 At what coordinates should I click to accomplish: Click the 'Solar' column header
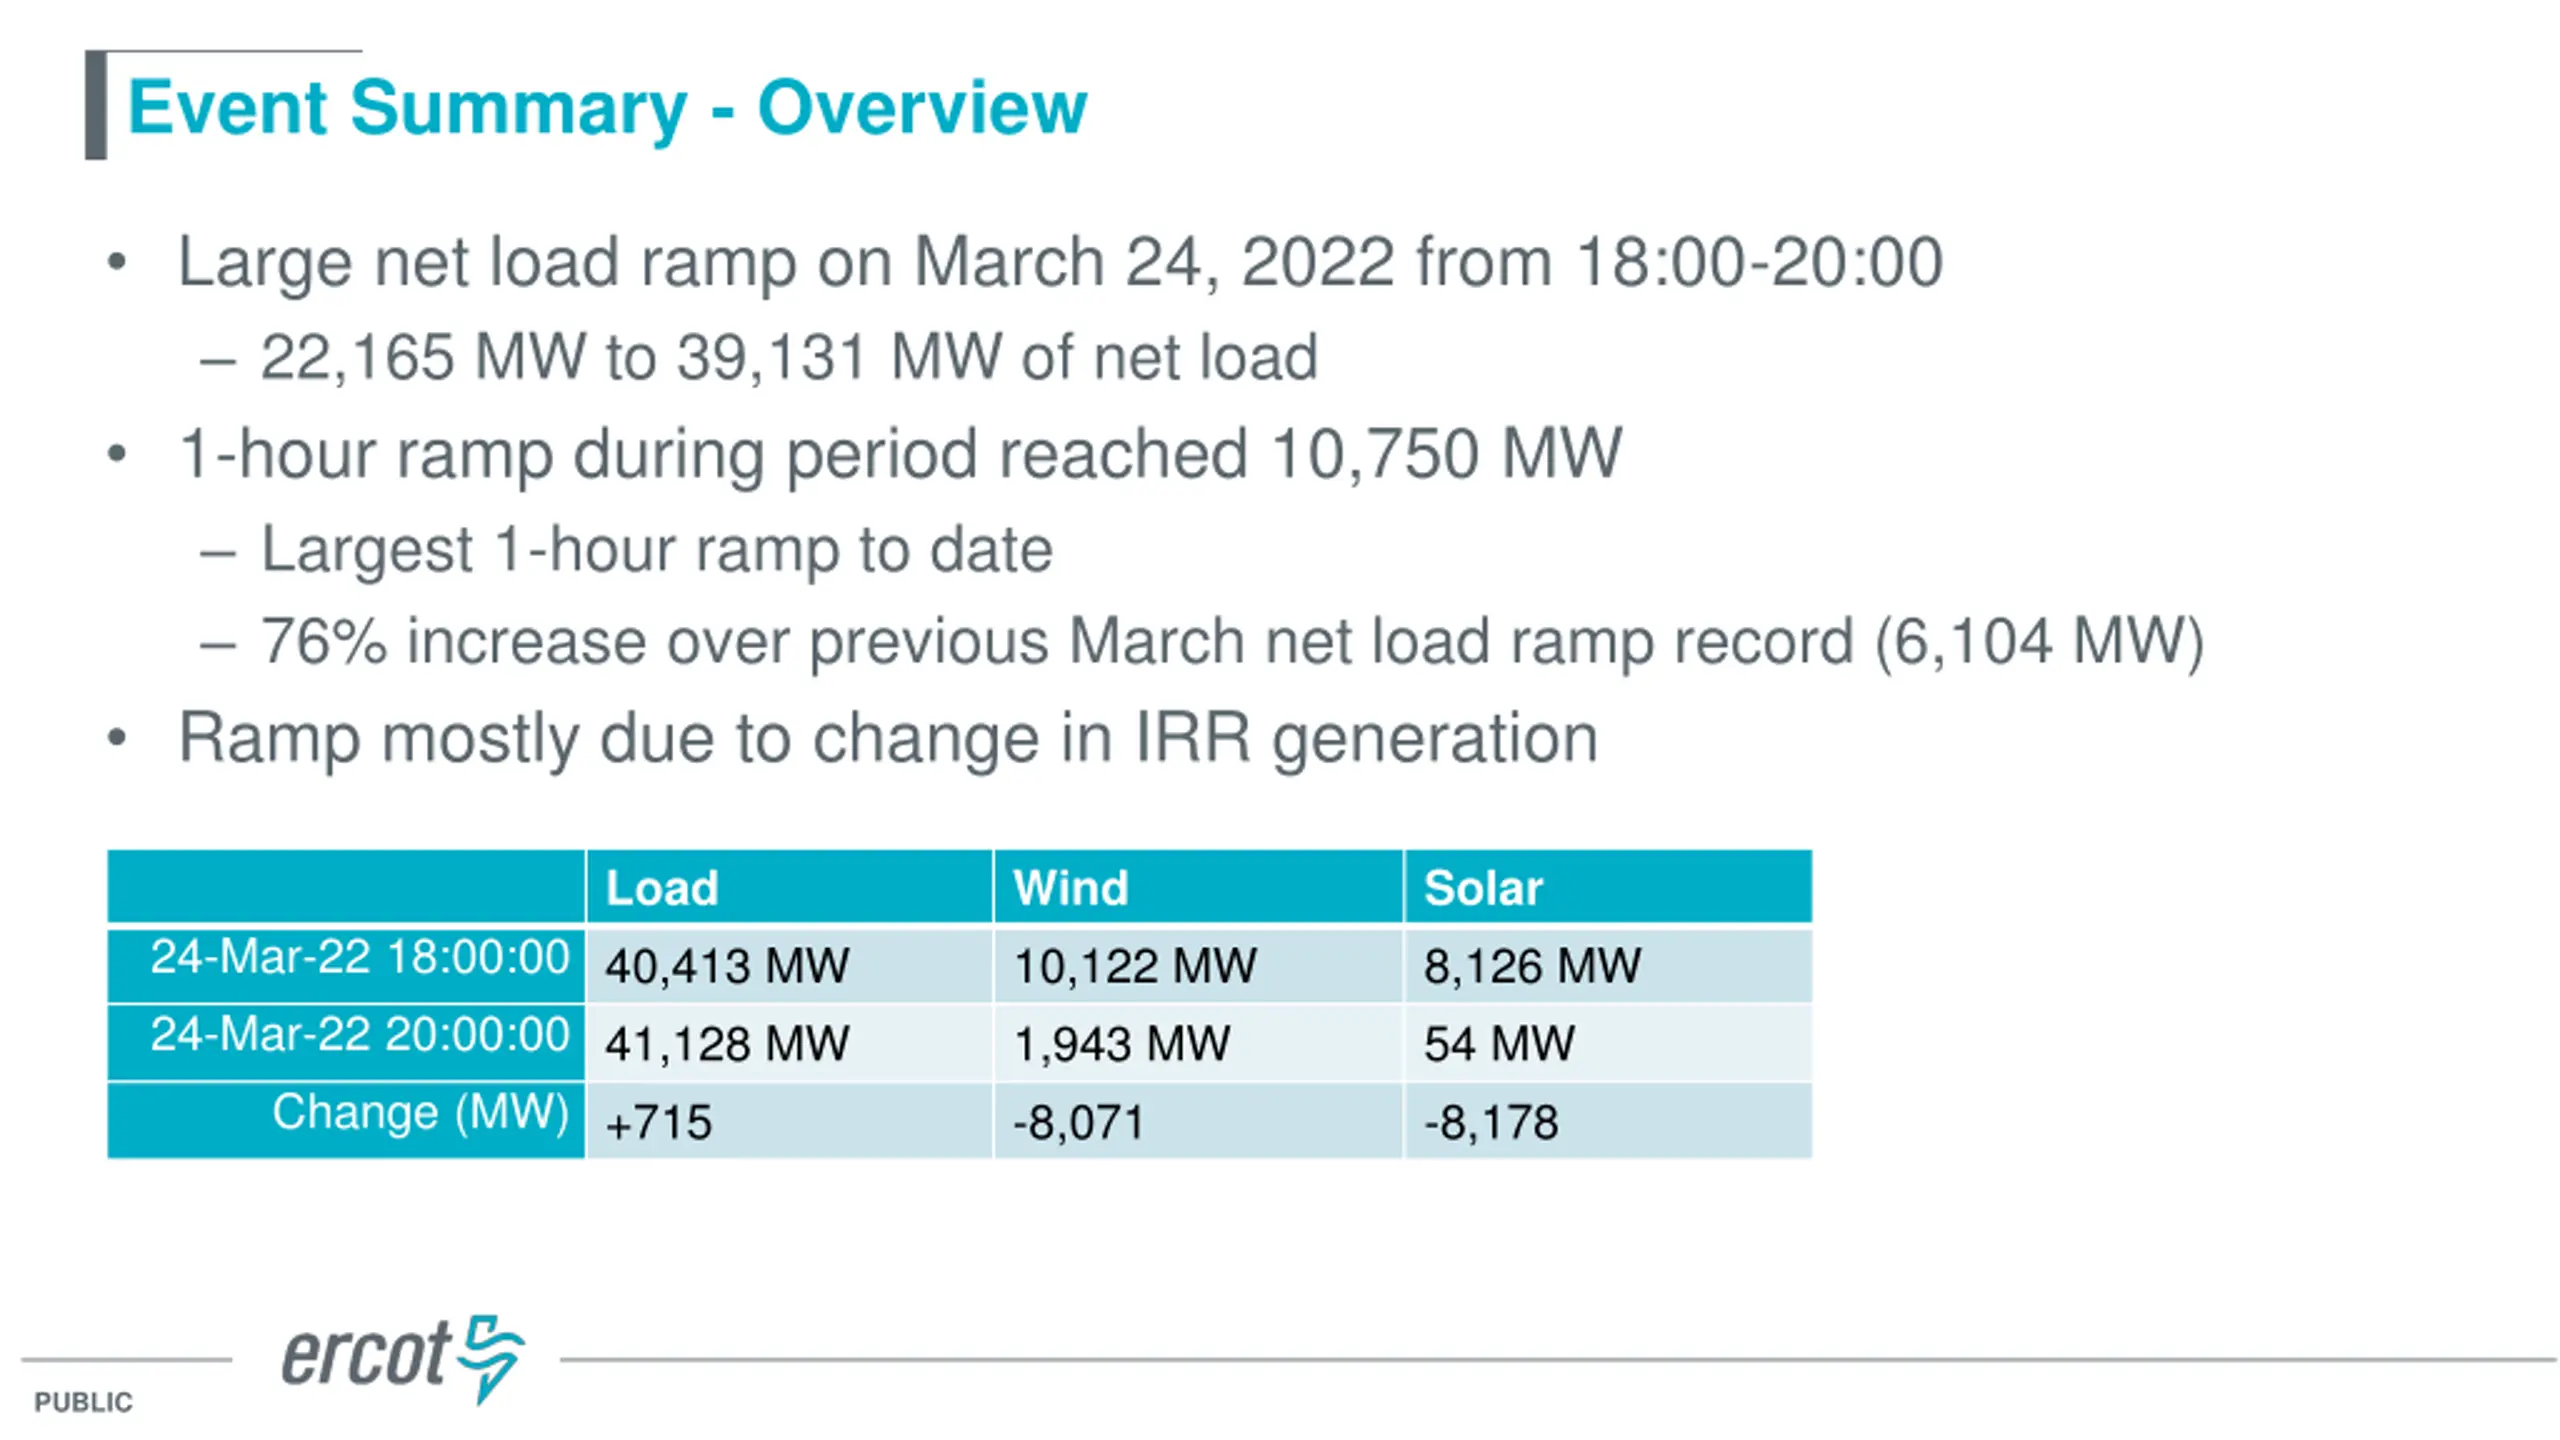(x=1608, y=887)
